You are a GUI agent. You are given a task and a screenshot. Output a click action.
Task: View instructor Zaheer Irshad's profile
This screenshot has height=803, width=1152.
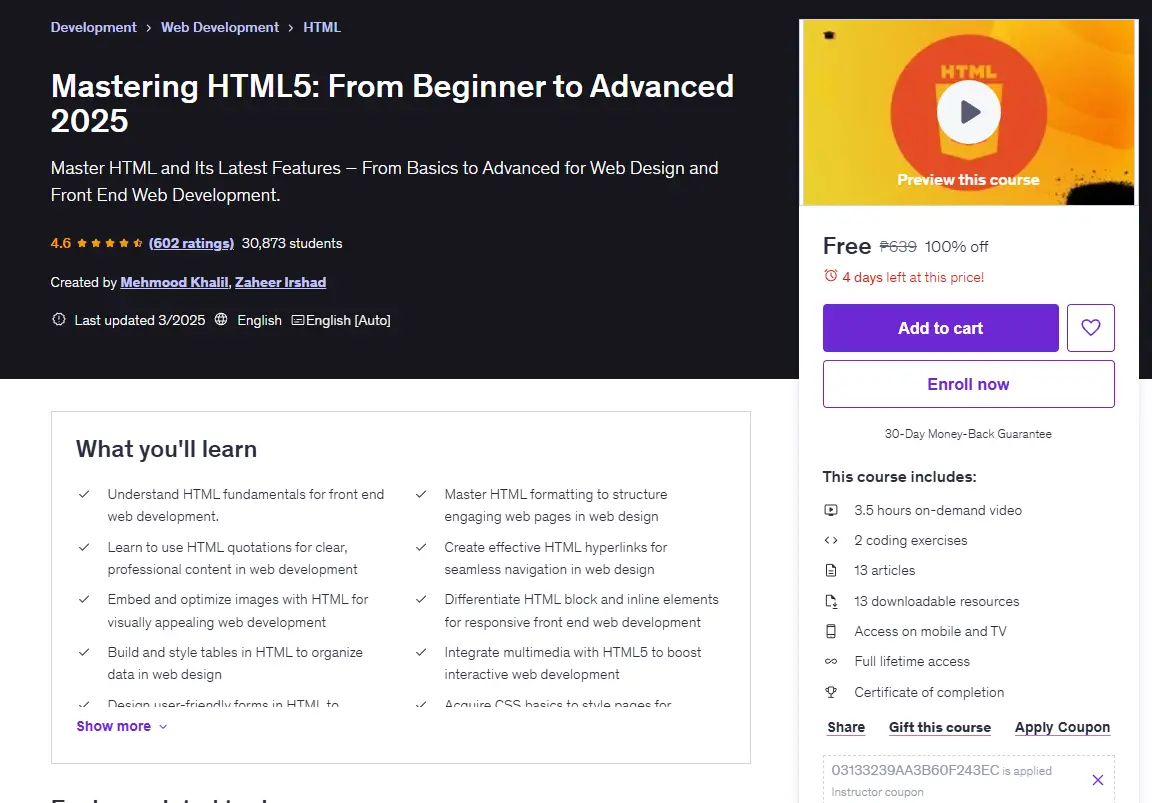point(281,282)
